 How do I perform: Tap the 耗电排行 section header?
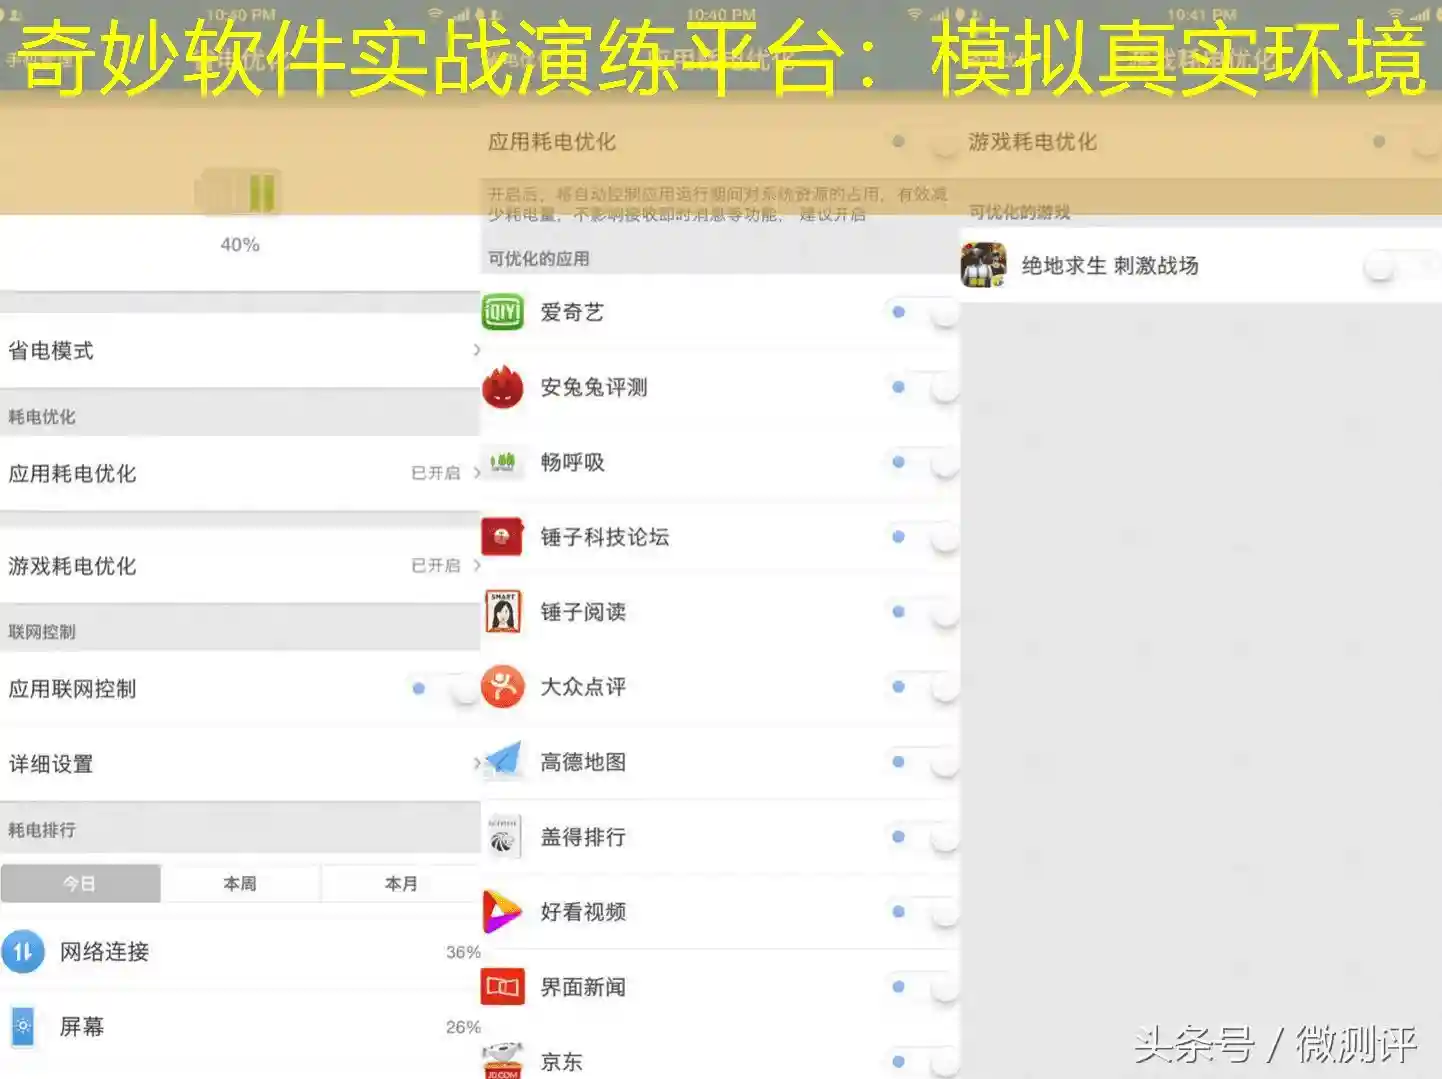click(x=42, y=830)
